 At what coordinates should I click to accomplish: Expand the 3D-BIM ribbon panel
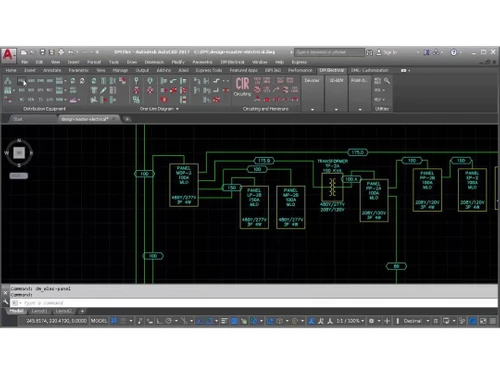click(x=336, y=109)
